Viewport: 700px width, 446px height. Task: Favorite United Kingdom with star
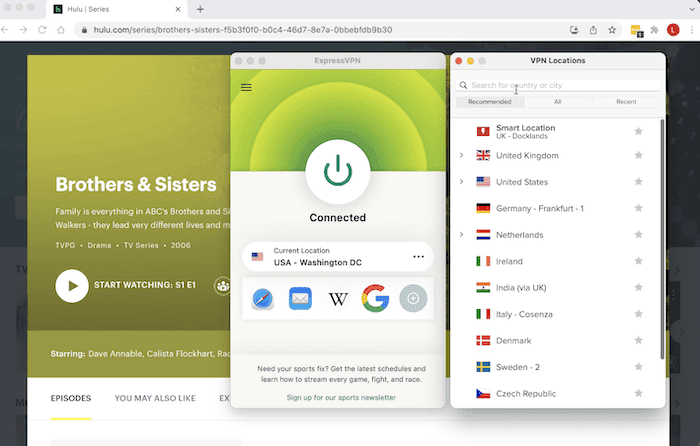pyautogui.click(x=638, y=155)
